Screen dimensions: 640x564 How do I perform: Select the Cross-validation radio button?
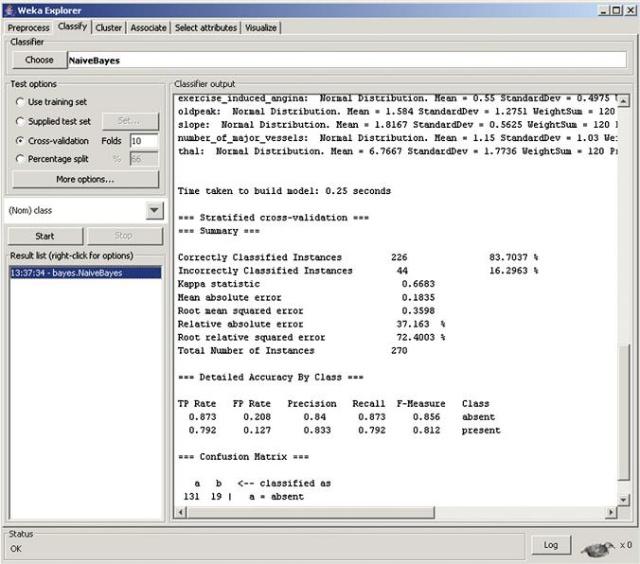click(20, 141)
